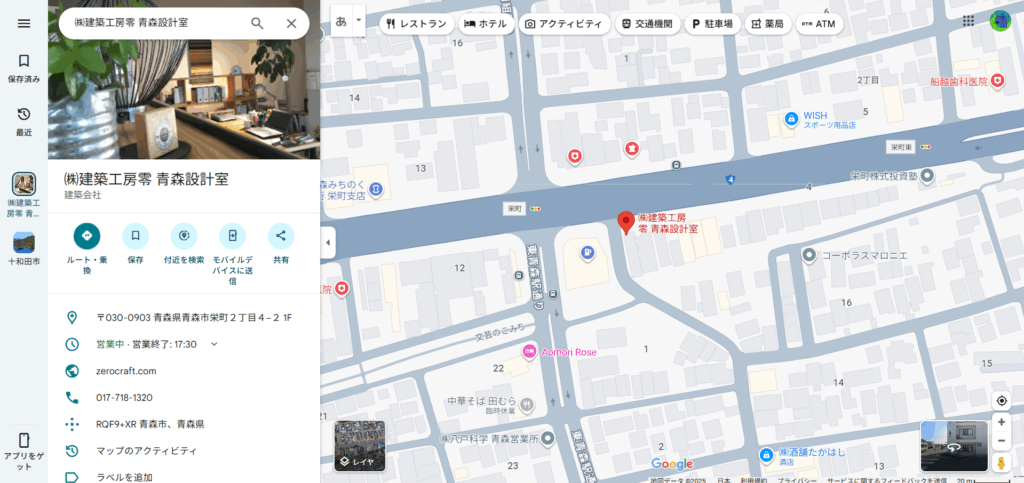Image resolution: width=1024 pixels, height=483 pixels.
Task: Click the search magnifier icon
Action: pyautogui.click(x=257, y=23)
